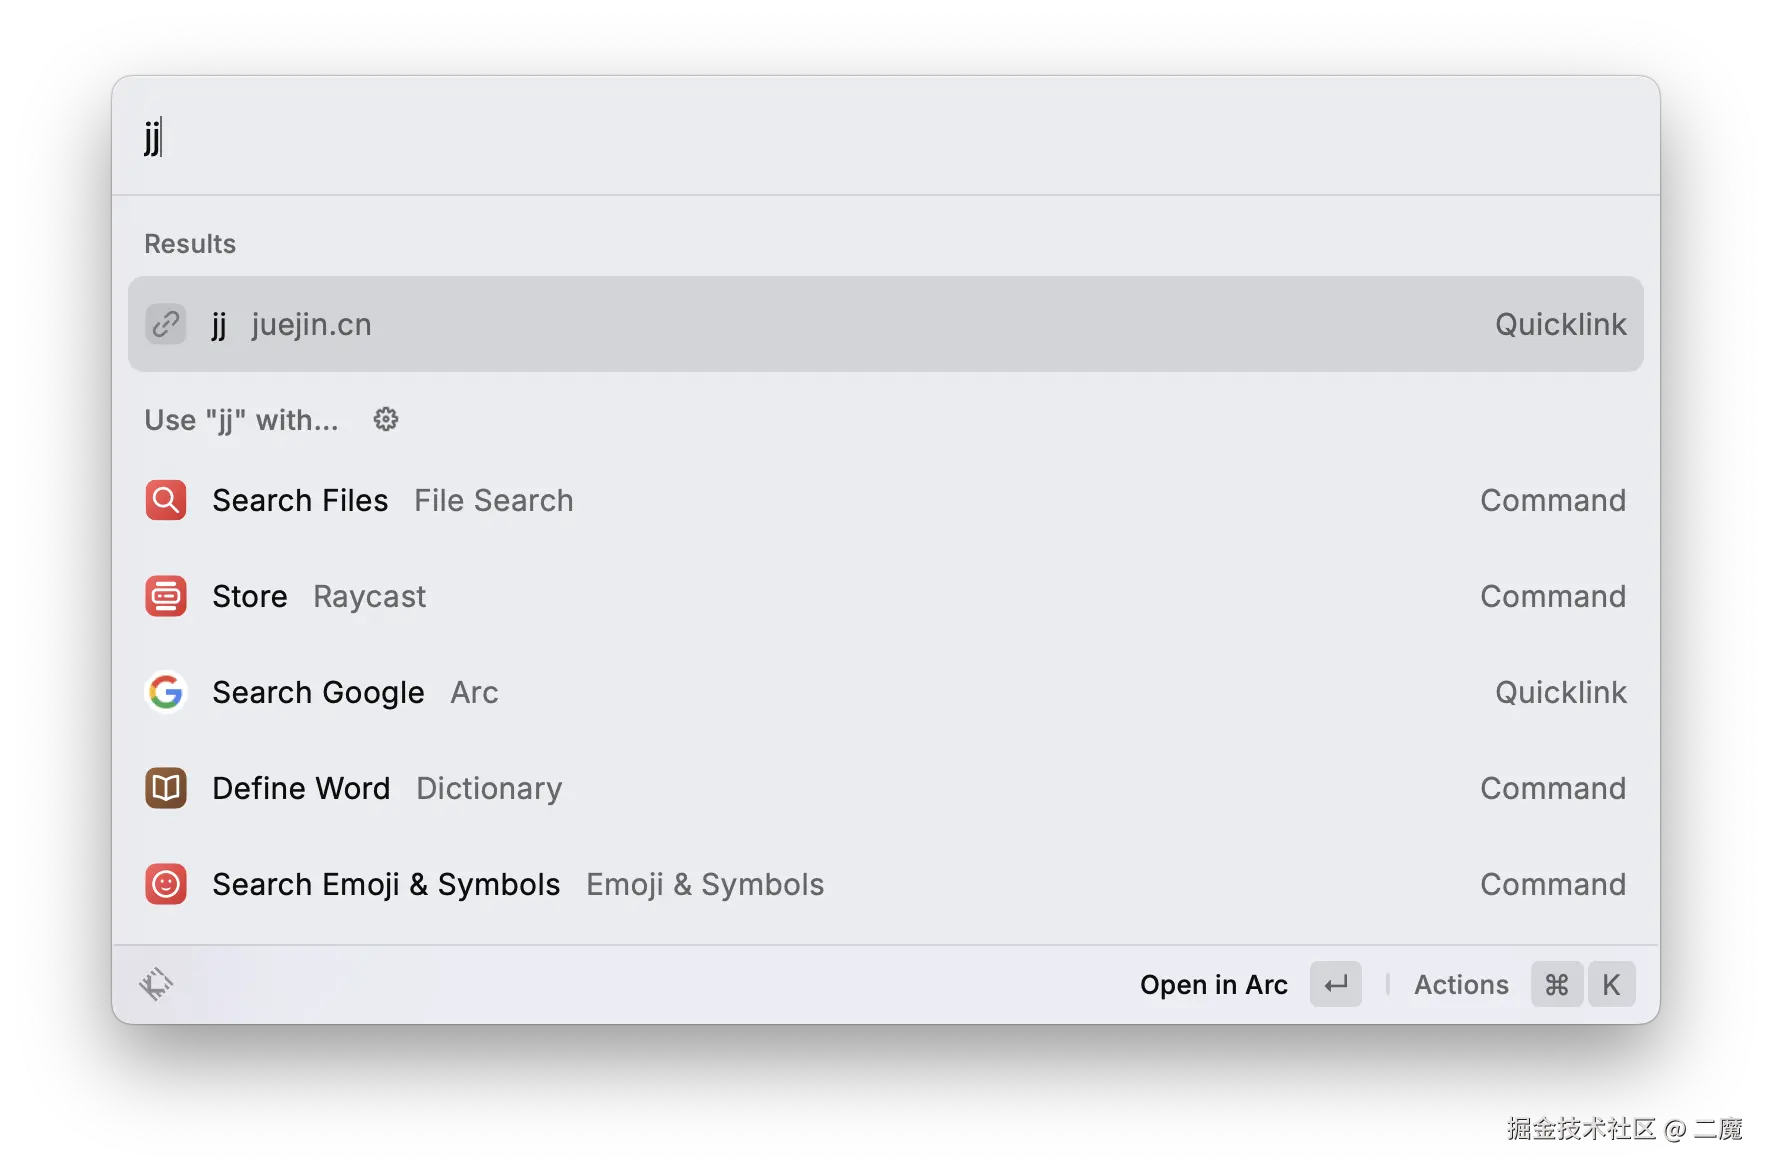Click the Return key icon beside Open in Arc
This screenshot has height=1172, width=1772.
click(1336, 984)
